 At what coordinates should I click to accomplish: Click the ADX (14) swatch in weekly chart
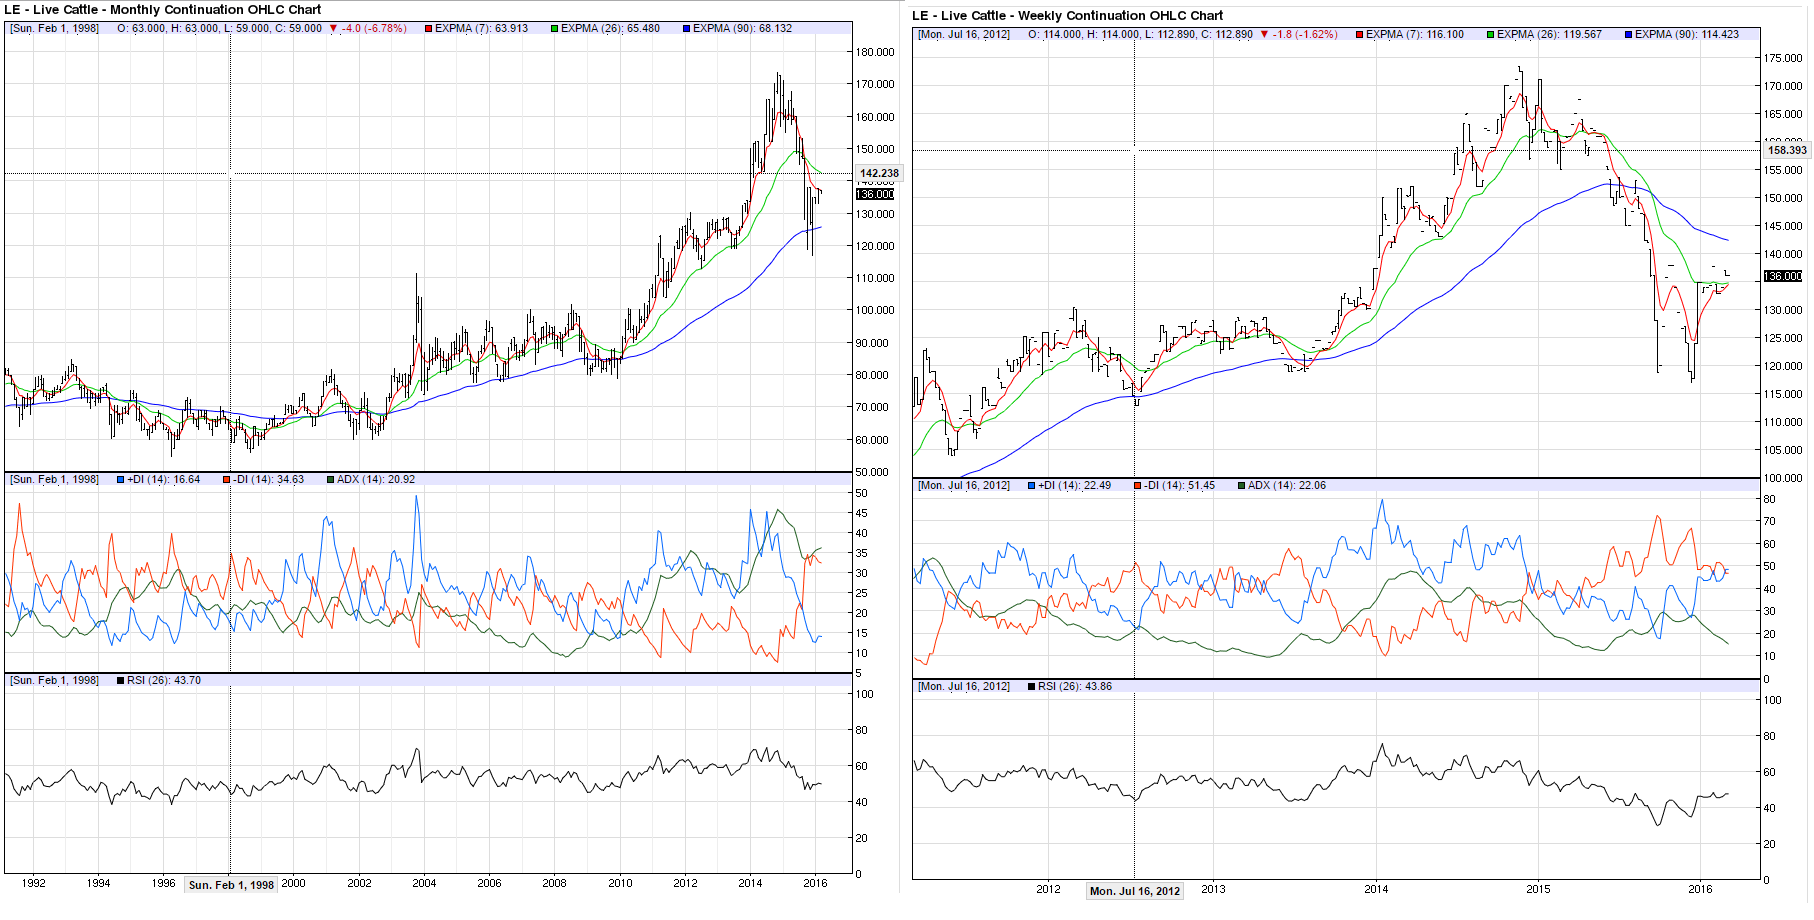tap(1242, 486)
